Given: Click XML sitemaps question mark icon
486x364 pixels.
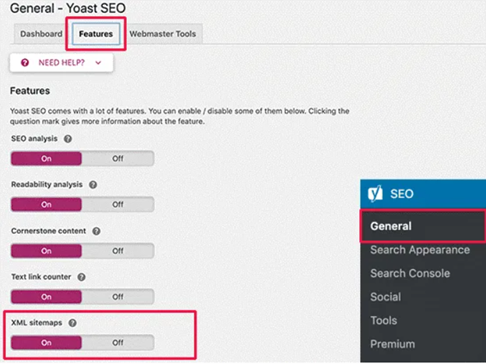Looking at the screenshot, I should pos(72,323).
